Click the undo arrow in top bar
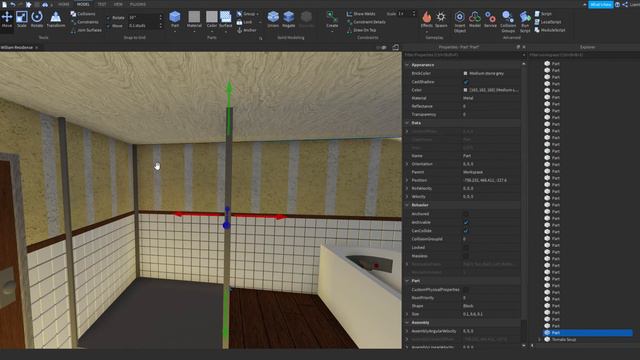The image size is (640, 360). 12,4
